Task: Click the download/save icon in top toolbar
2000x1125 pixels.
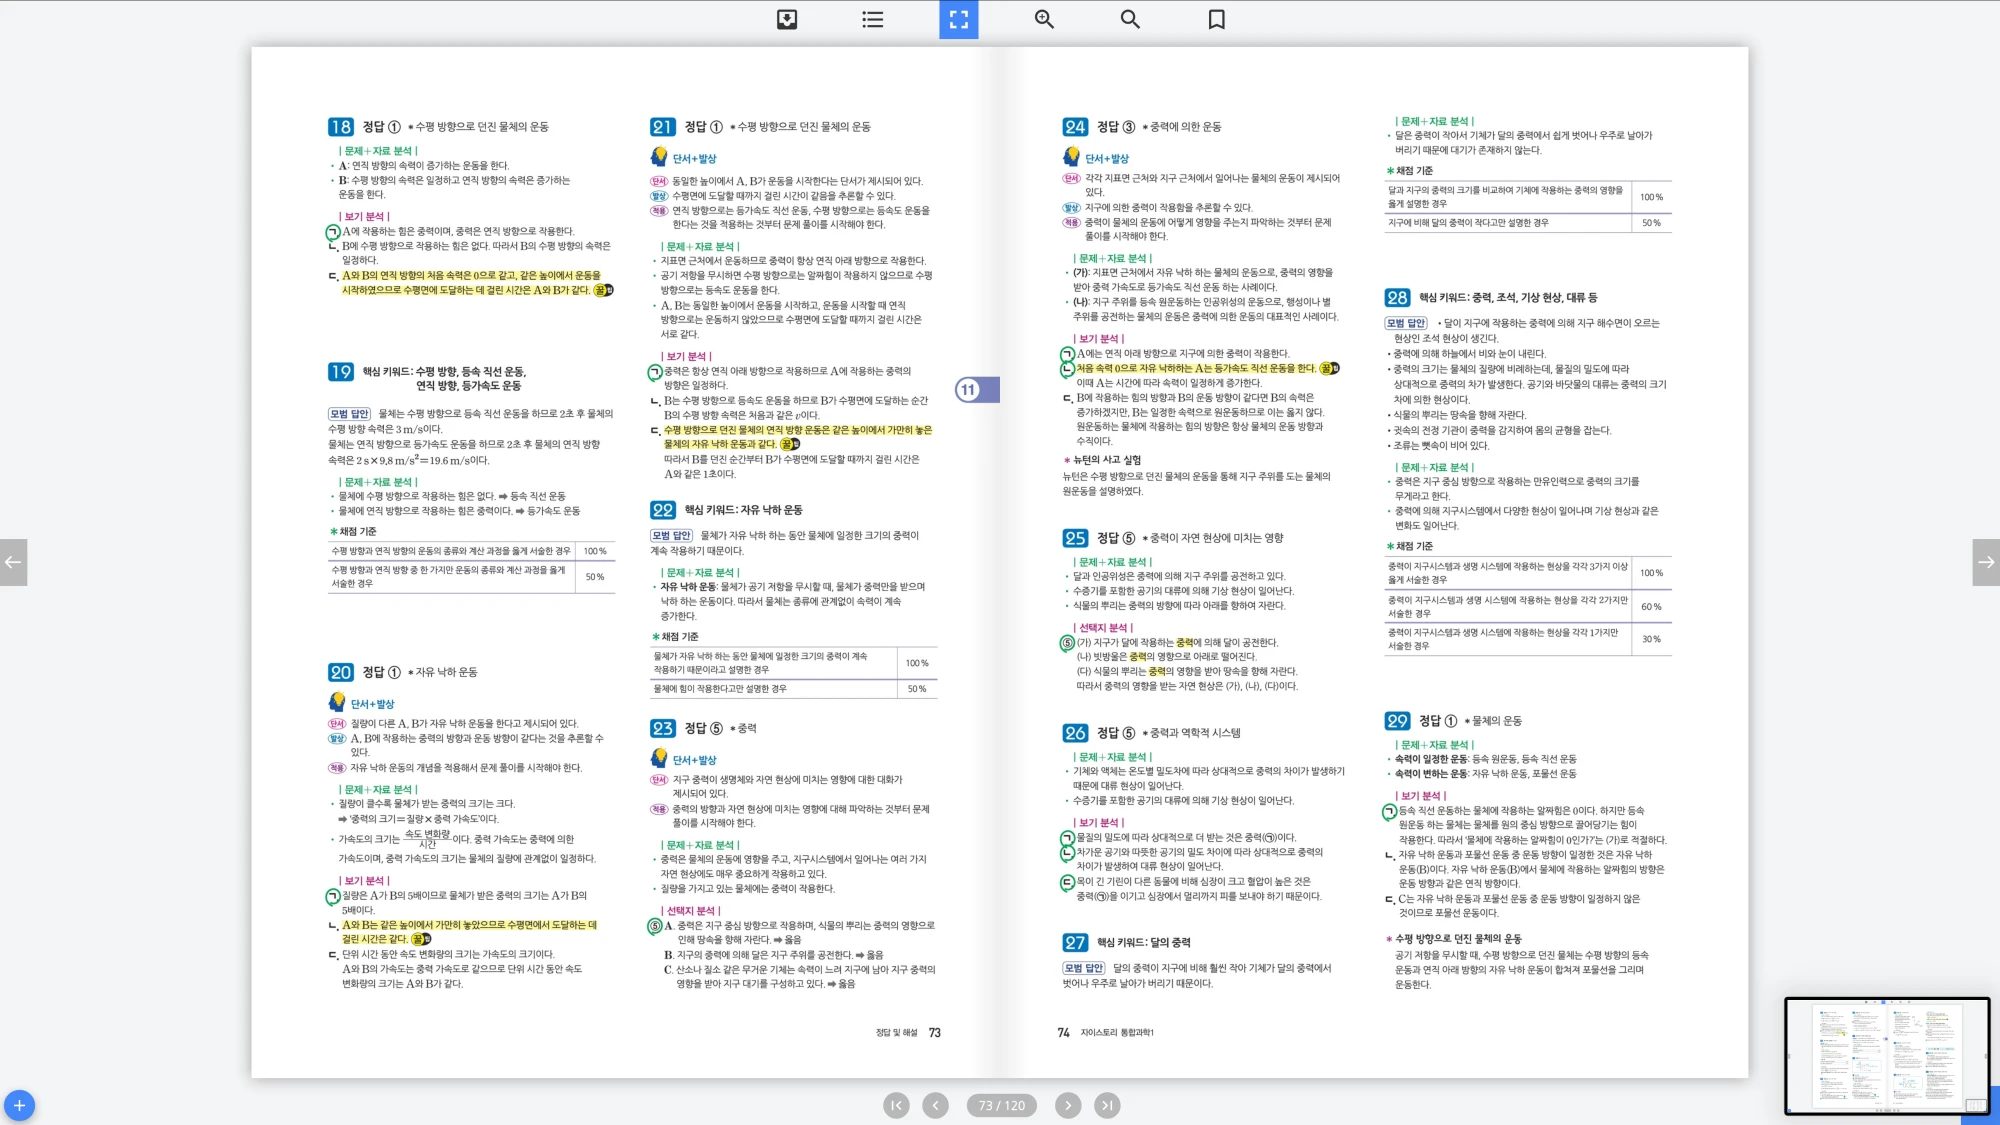Action: 787,19
